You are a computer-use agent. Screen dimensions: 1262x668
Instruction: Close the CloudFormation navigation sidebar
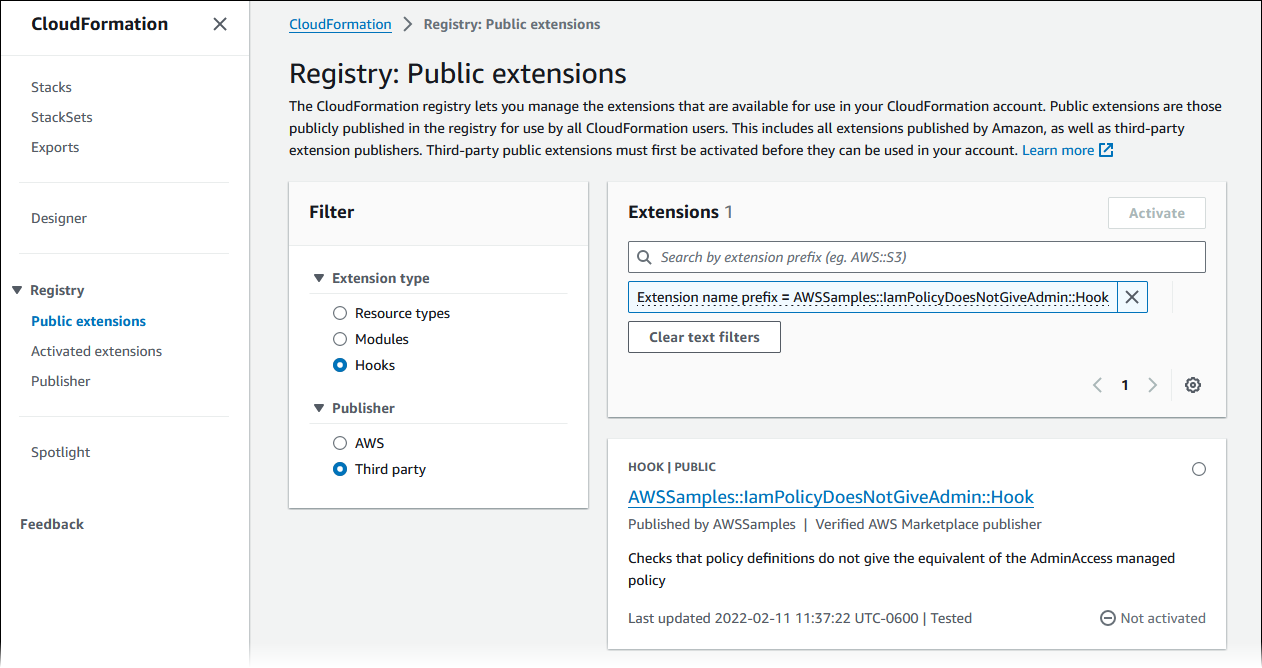[220, 24]
